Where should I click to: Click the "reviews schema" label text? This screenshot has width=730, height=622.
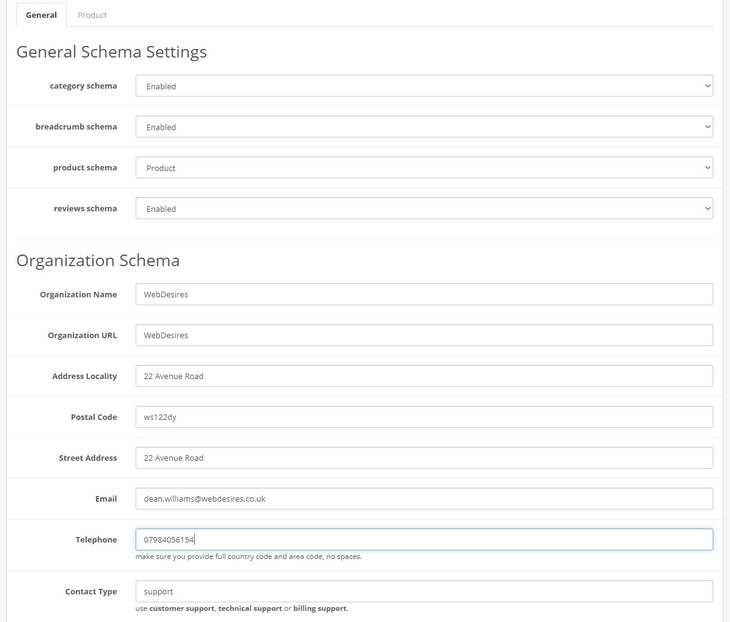[85, 209]
